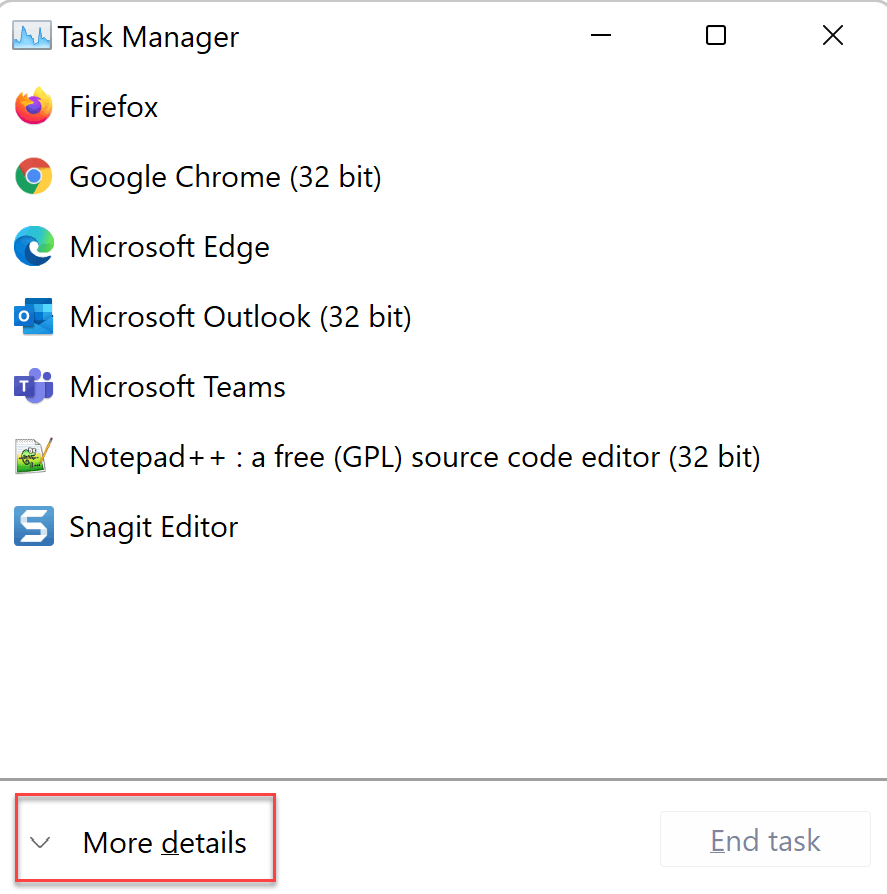Click the Firefox icon in the list
The image size is (887, 894).
click(34, 107)
